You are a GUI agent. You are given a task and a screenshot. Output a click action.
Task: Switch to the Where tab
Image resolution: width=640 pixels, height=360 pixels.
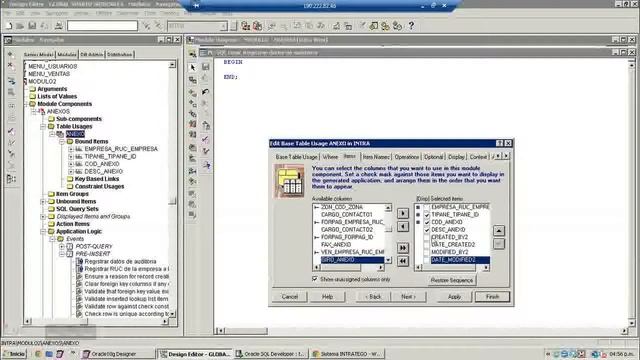(x=330, y=157)
